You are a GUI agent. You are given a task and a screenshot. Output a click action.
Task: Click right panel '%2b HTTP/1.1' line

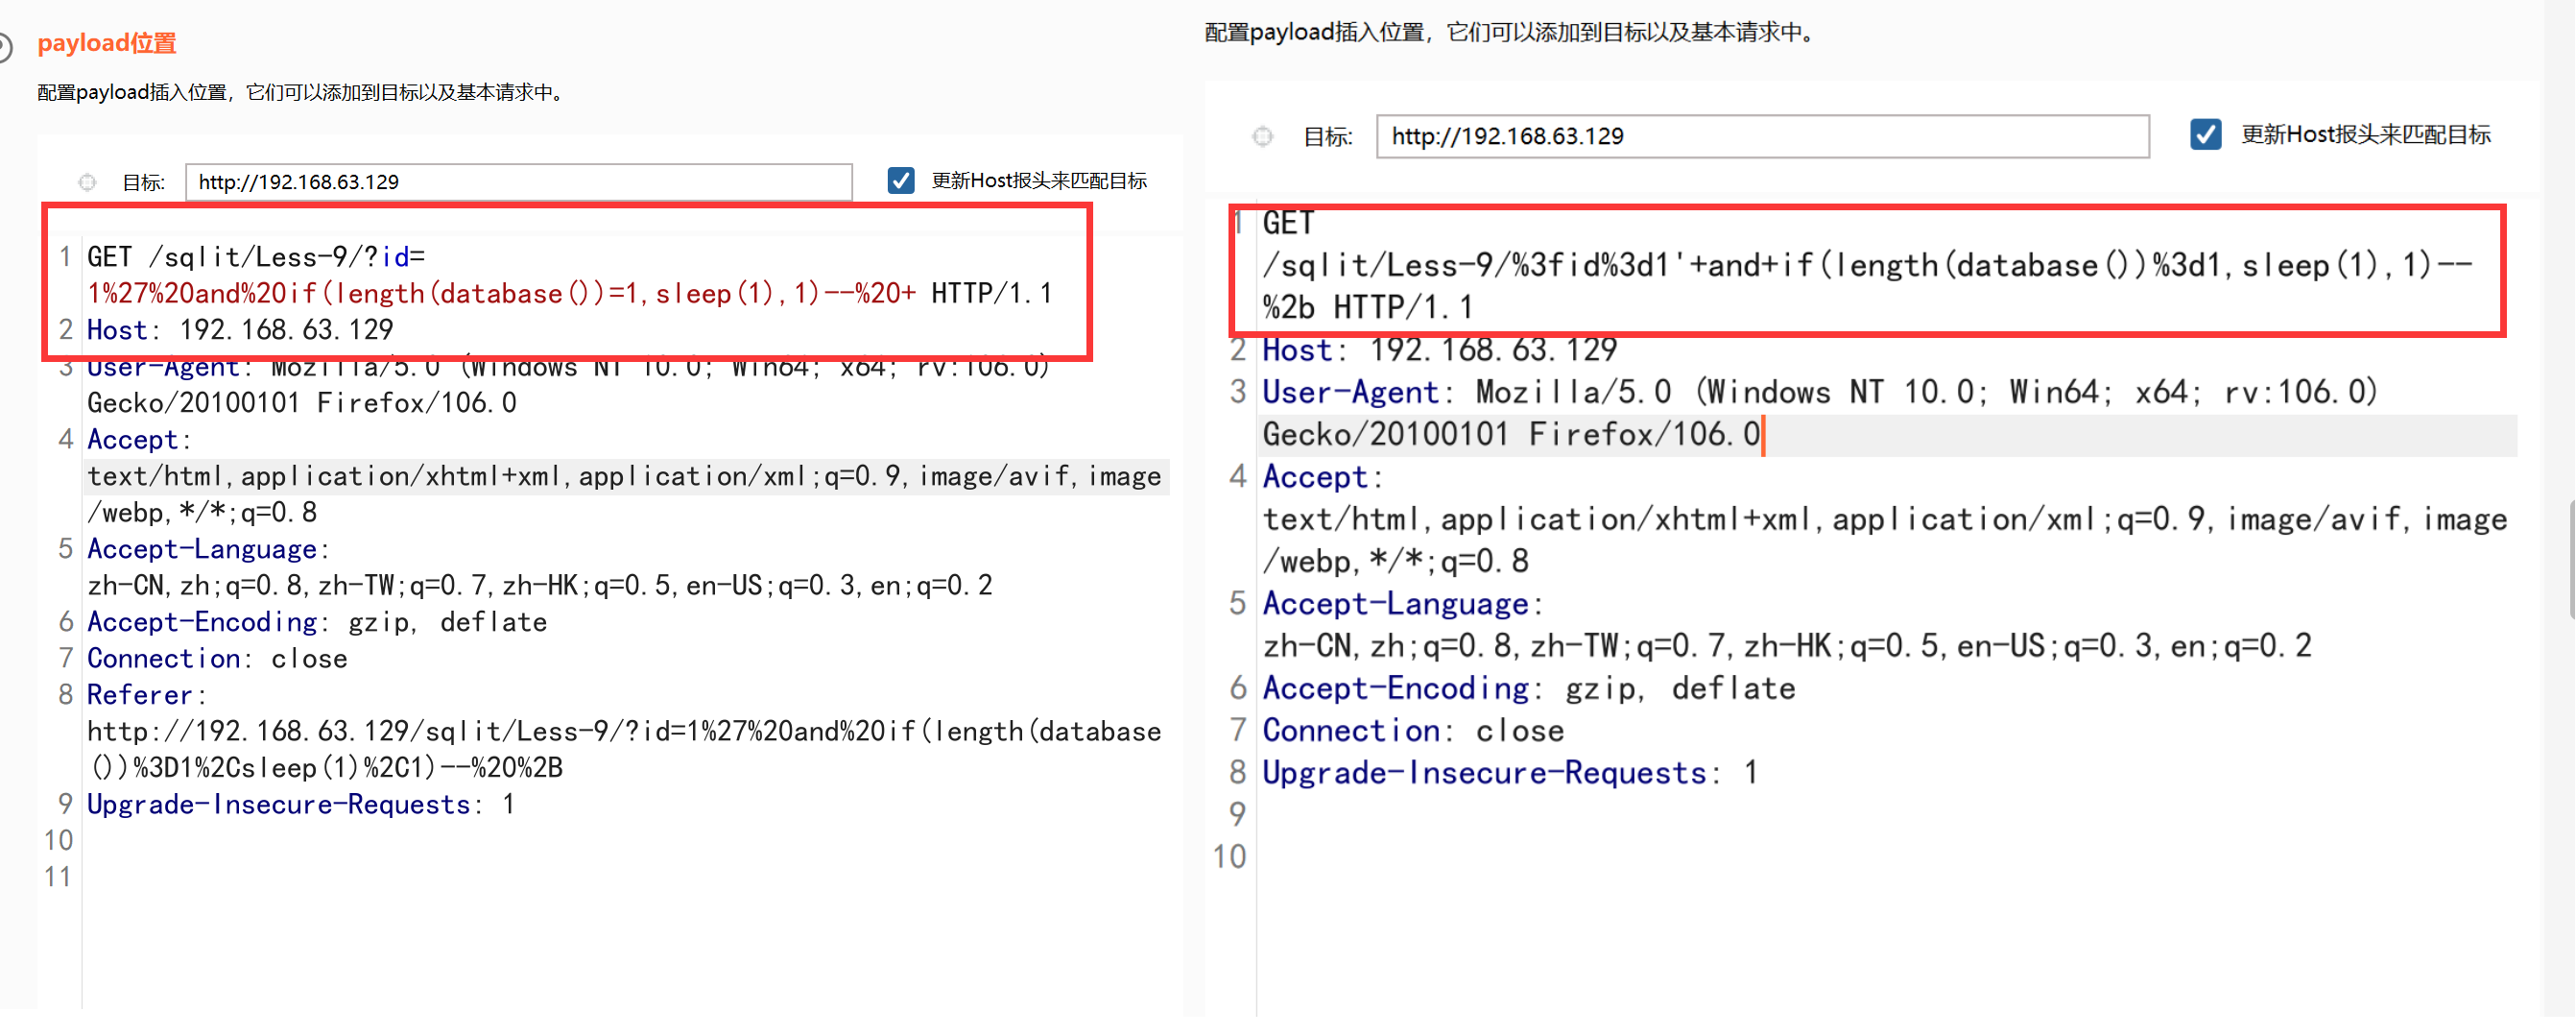(1368, 308)
